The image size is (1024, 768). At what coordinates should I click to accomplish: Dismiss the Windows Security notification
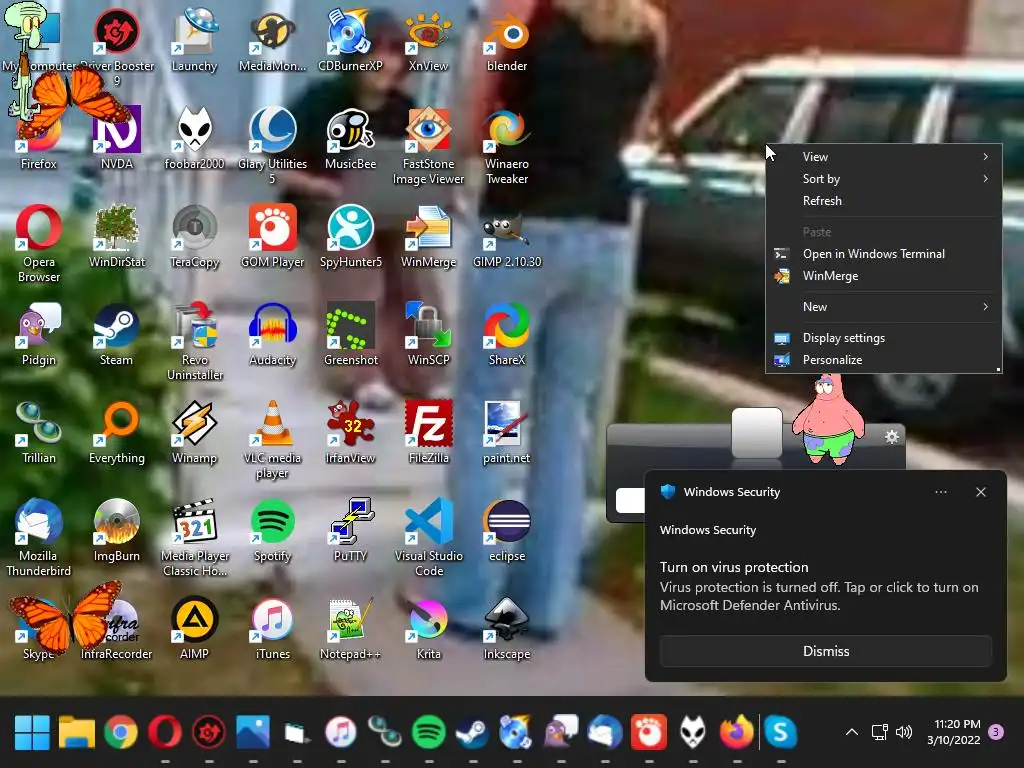(825, 651)
